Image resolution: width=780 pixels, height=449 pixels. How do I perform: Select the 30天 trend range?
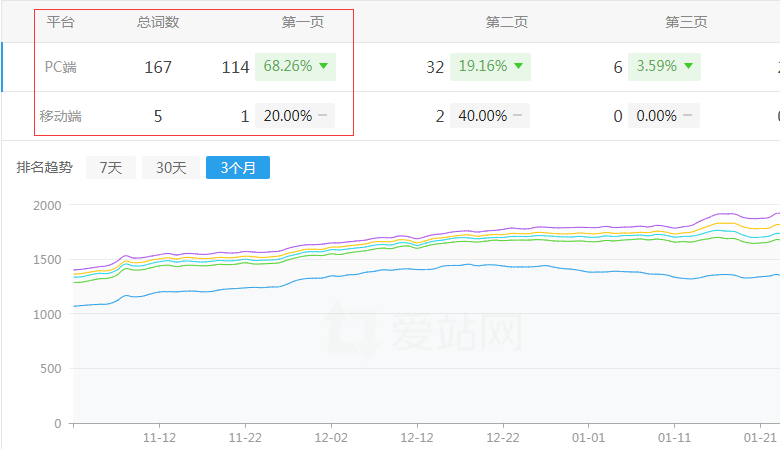(170, 168)
